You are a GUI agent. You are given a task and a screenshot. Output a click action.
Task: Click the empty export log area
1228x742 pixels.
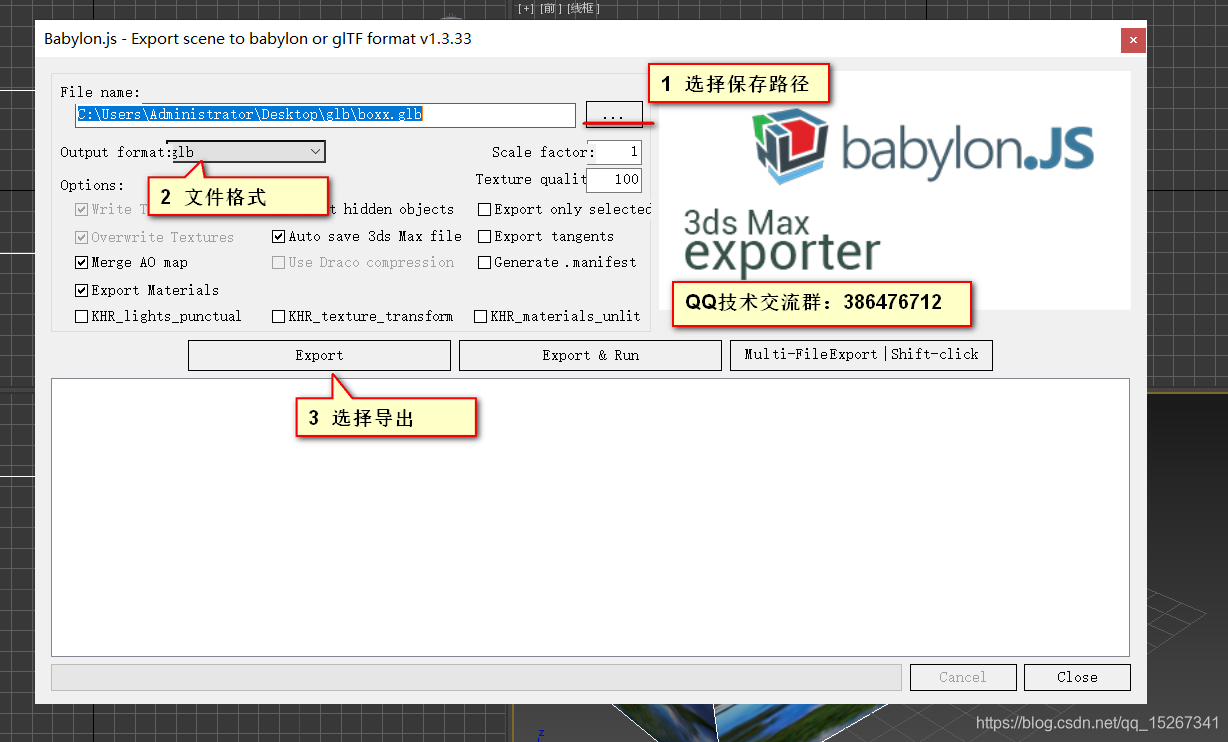590,517
